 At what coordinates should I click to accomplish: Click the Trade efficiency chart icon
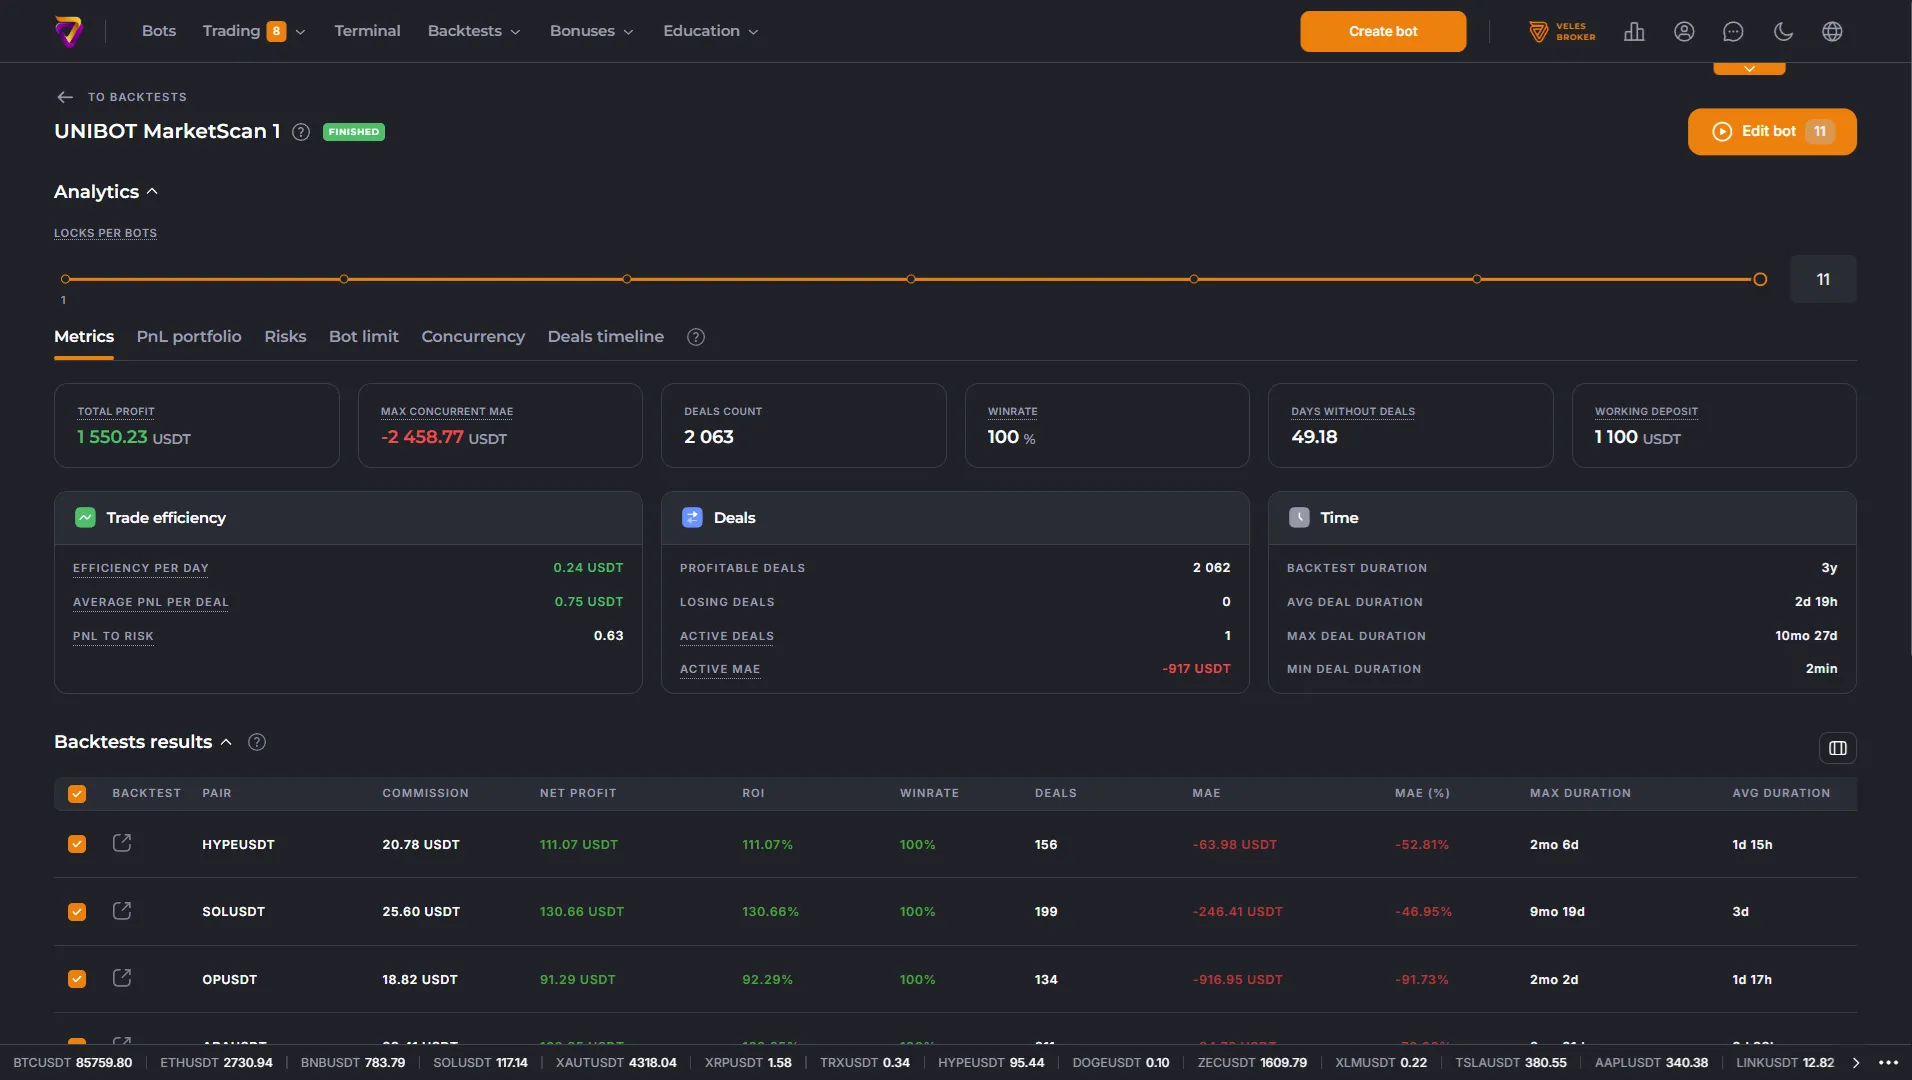(x=85, y=517)
